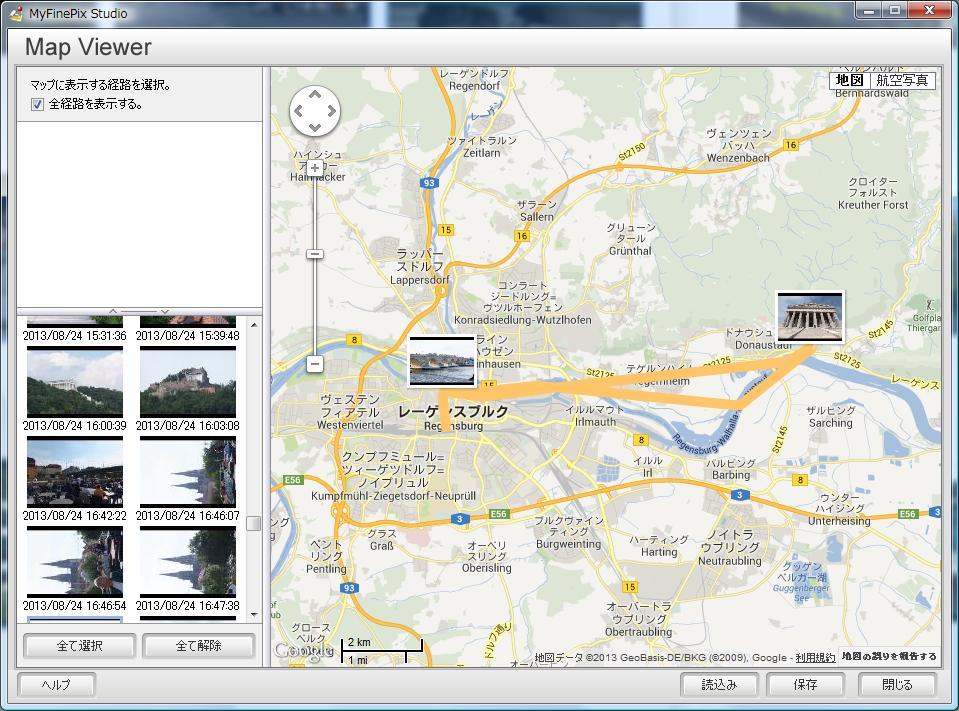Click the Walhalla temple photo marker

809,317
